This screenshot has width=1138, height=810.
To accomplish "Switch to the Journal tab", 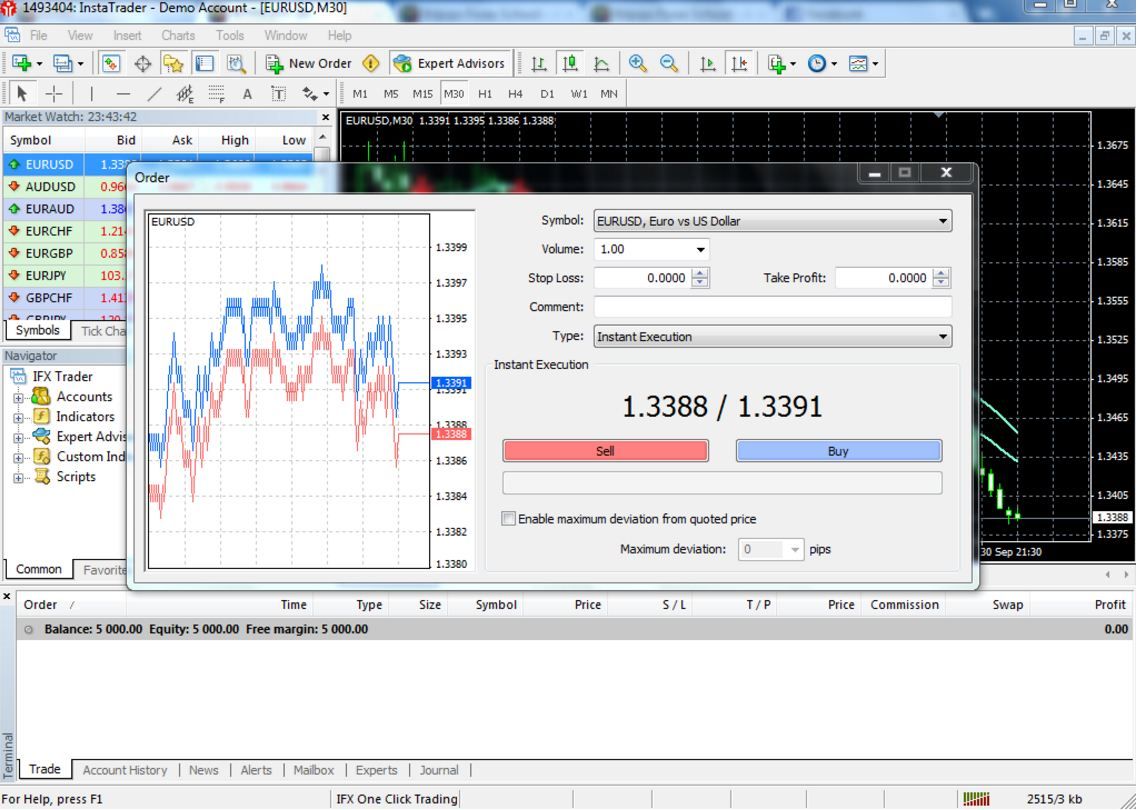I will [x=439, y=770].
